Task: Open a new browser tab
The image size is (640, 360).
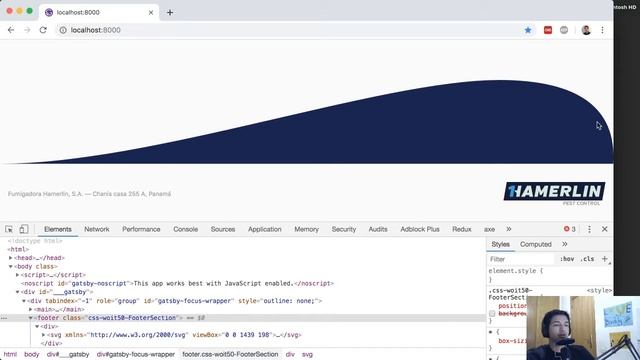Action: click(x=170, y=13)
